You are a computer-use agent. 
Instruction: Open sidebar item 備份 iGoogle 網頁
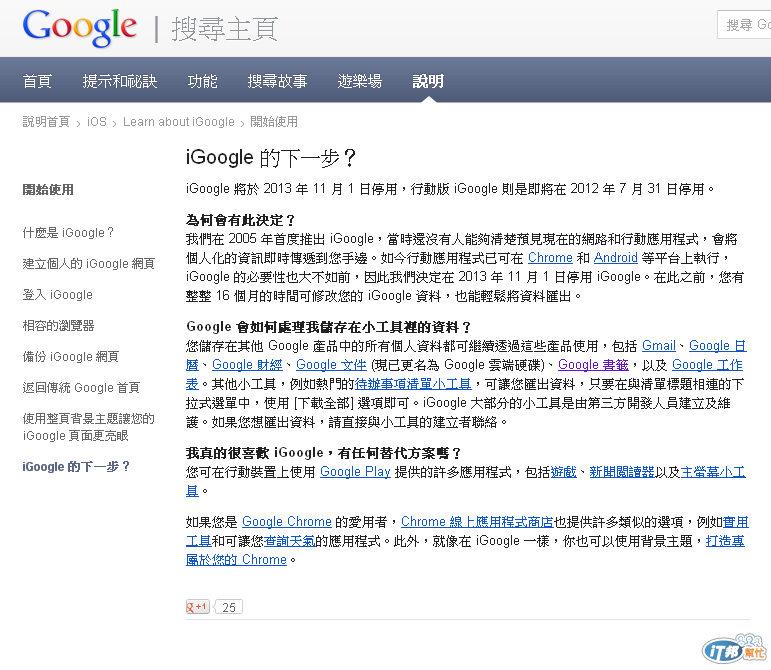pos(71,356)
